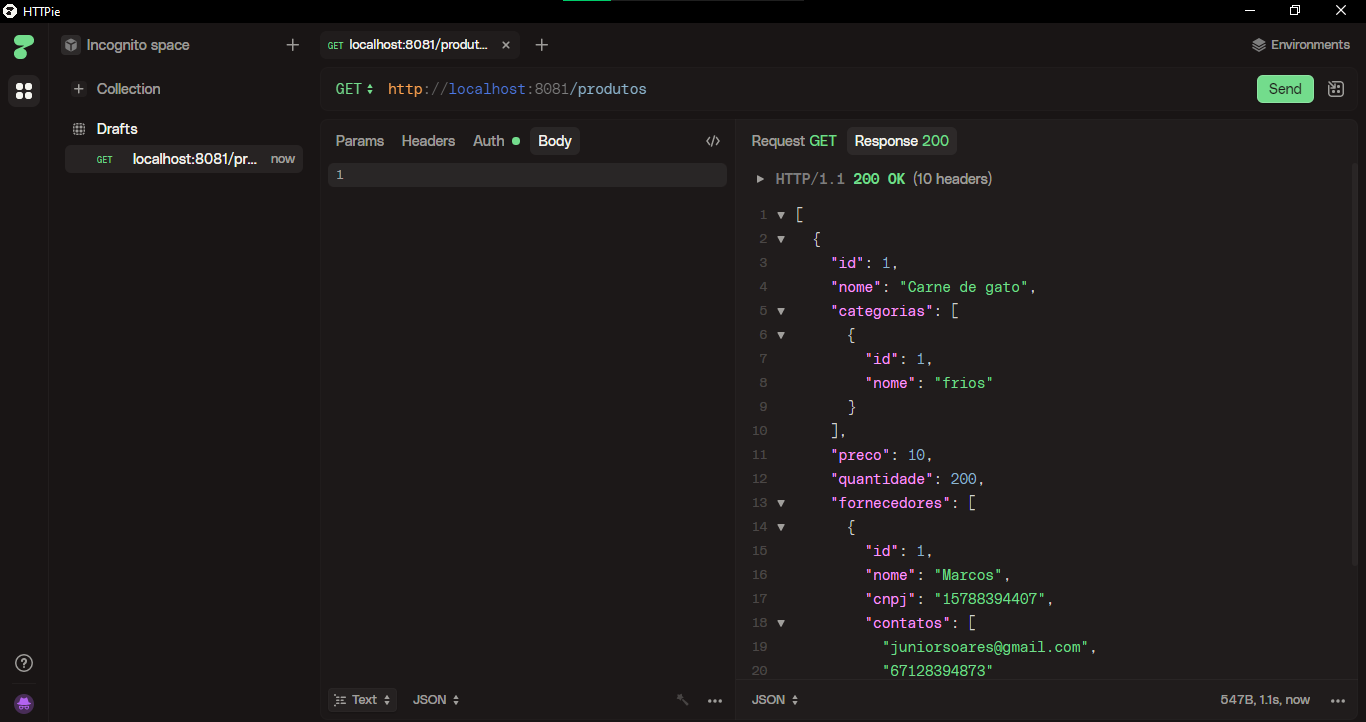Open the Environments button
1366x722 pixels.
tap(1300, 45)
